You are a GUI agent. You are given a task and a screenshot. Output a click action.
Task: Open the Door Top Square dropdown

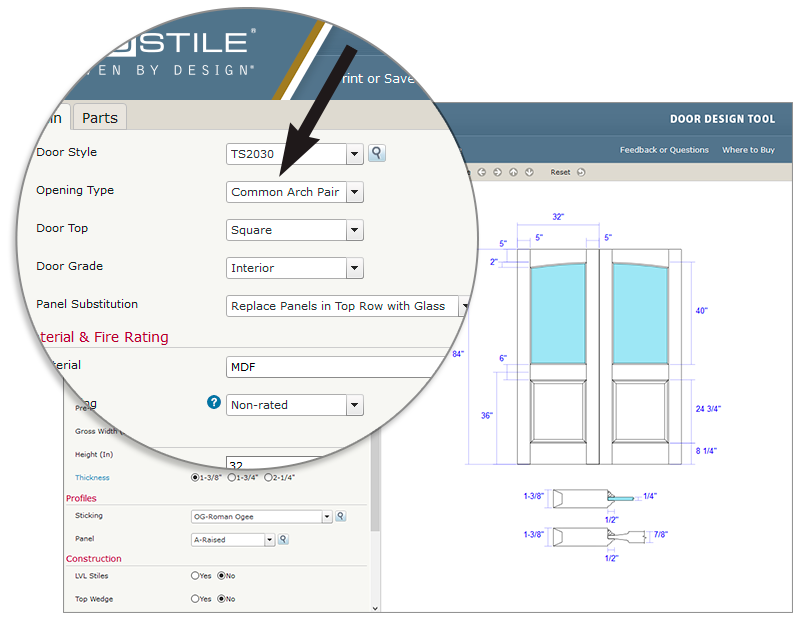click(354, 230)
